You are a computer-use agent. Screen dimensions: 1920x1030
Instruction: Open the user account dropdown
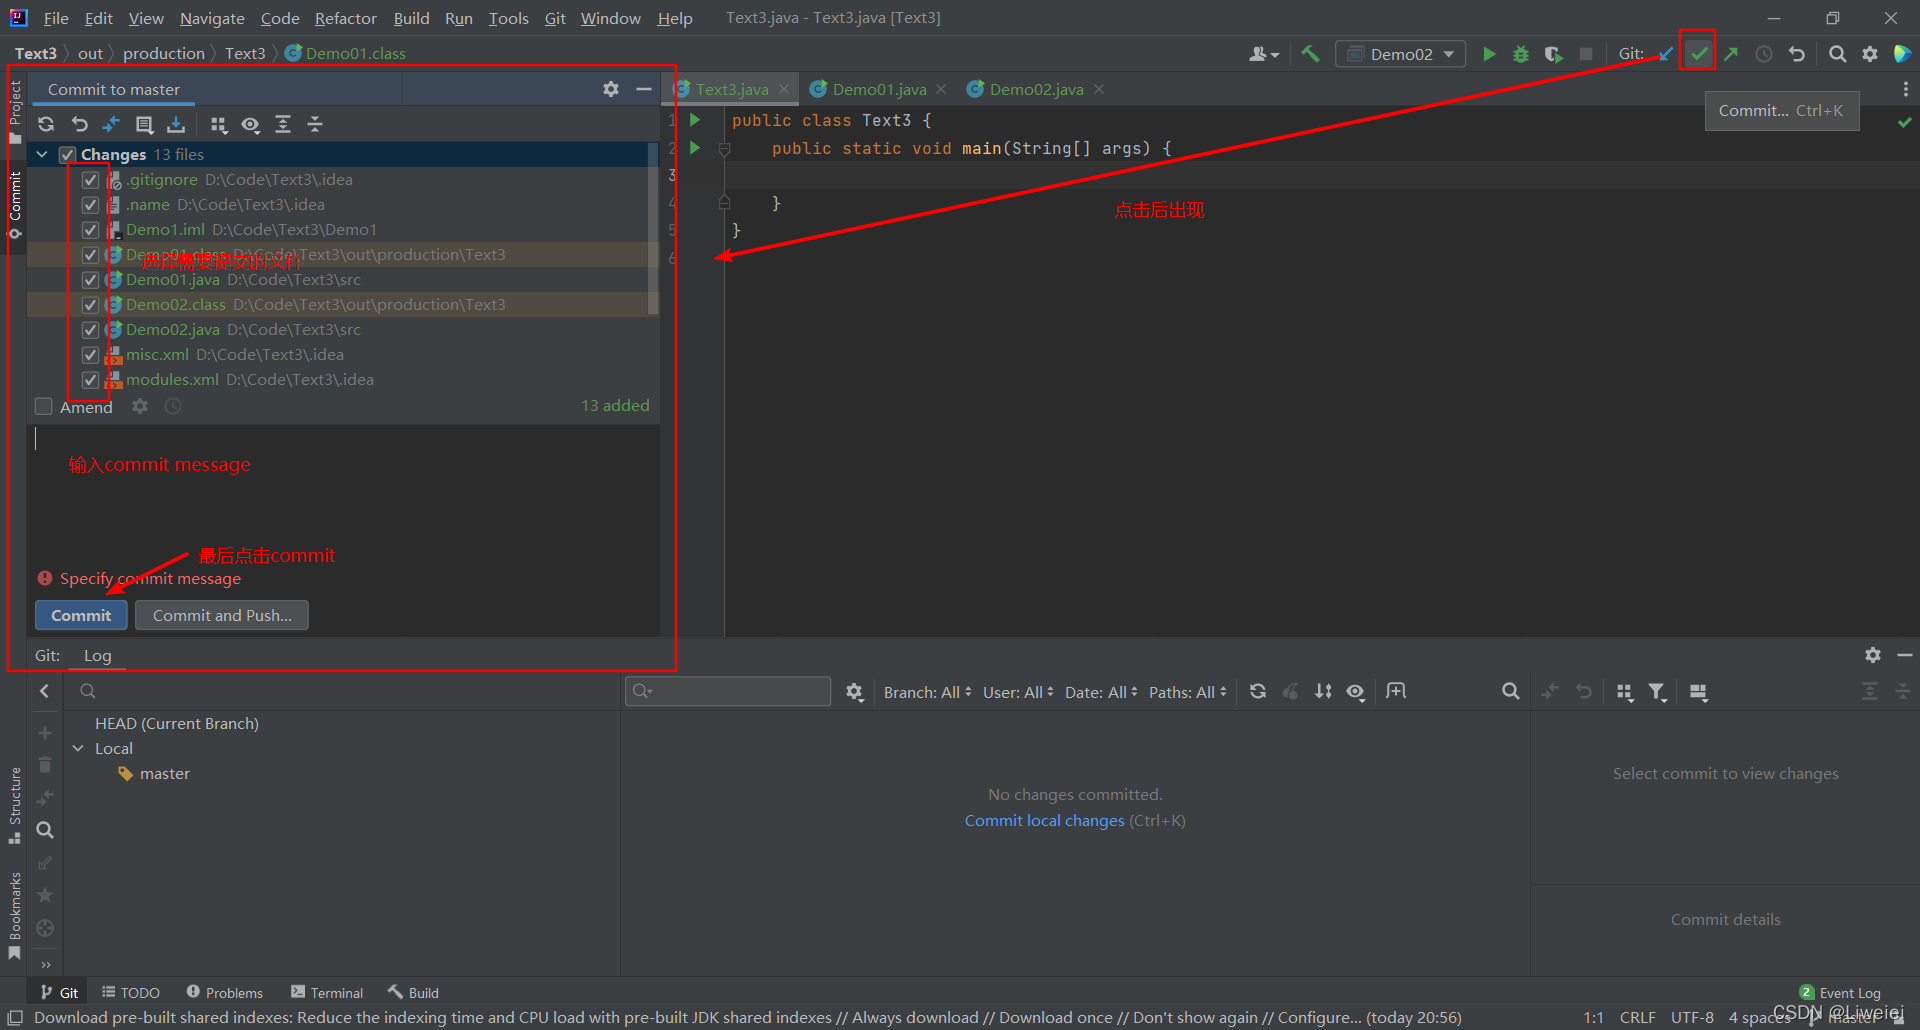(x=1264, y=54)
